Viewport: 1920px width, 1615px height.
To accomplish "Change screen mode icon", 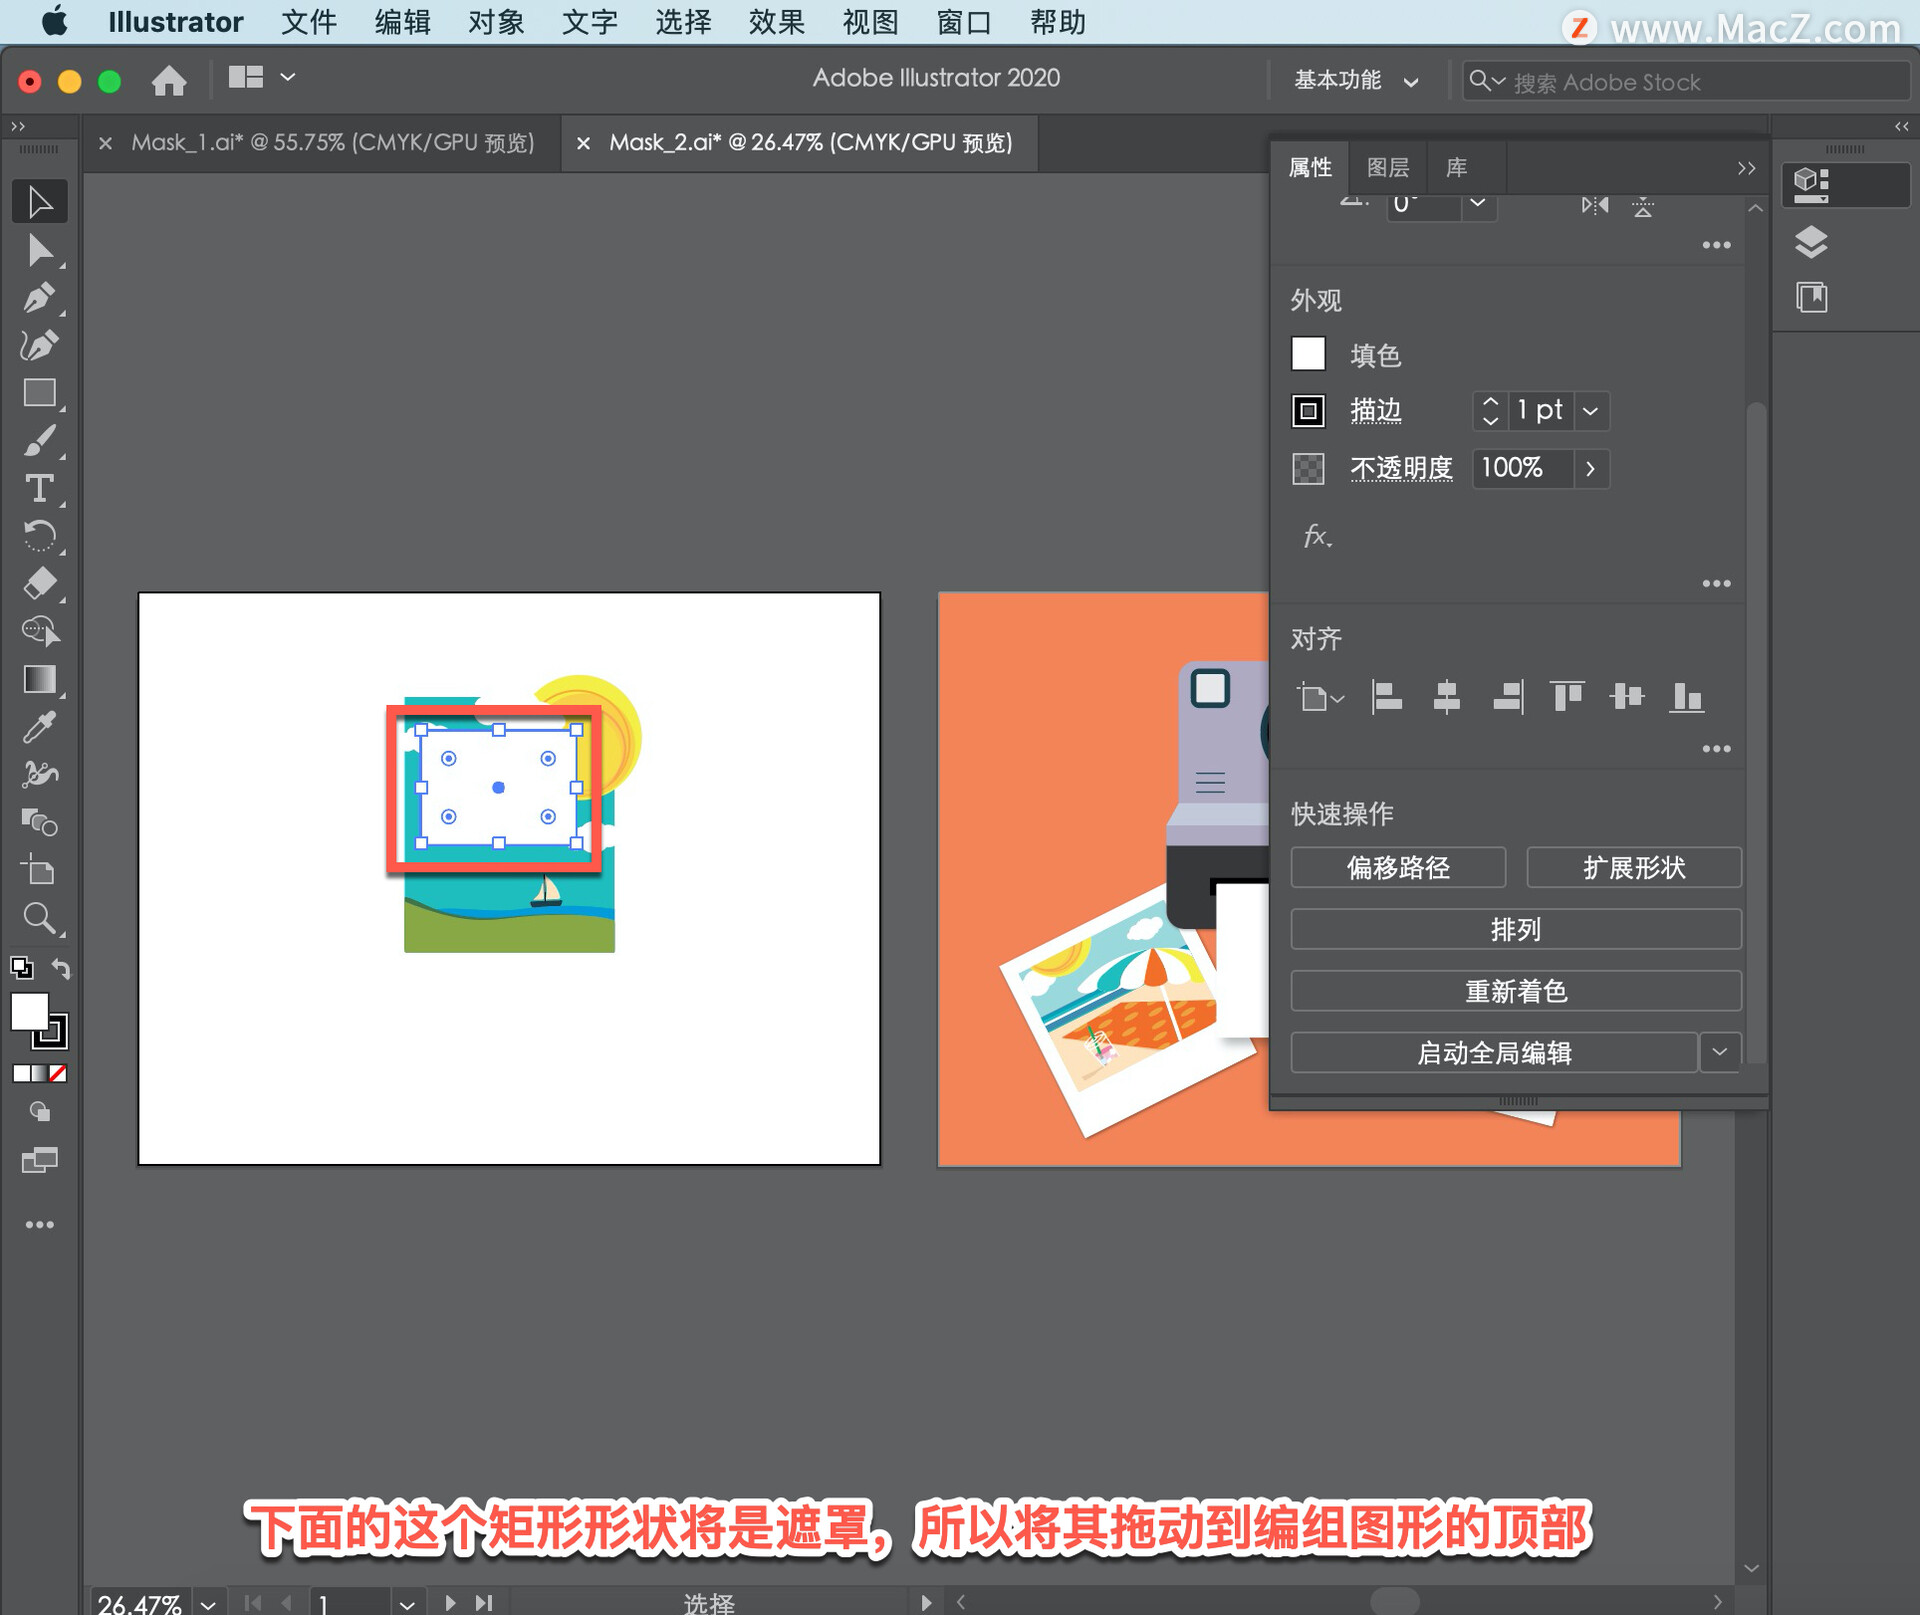I will (40, 1160).
